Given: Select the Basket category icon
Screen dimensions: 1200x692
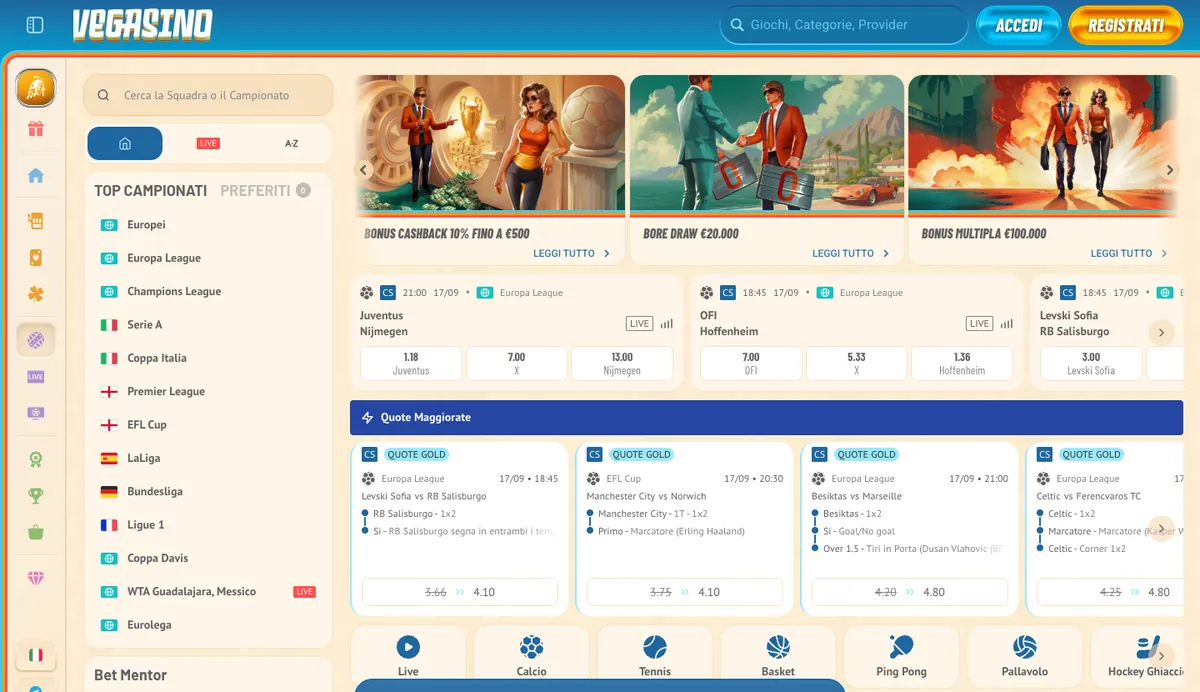Looking at the screenshot, I should click(x=778, y=654).
